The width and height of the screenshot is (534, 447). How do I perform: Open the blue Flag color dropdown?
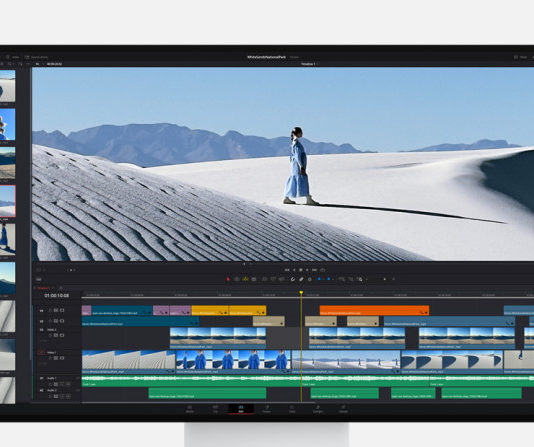tap(324, 279)
